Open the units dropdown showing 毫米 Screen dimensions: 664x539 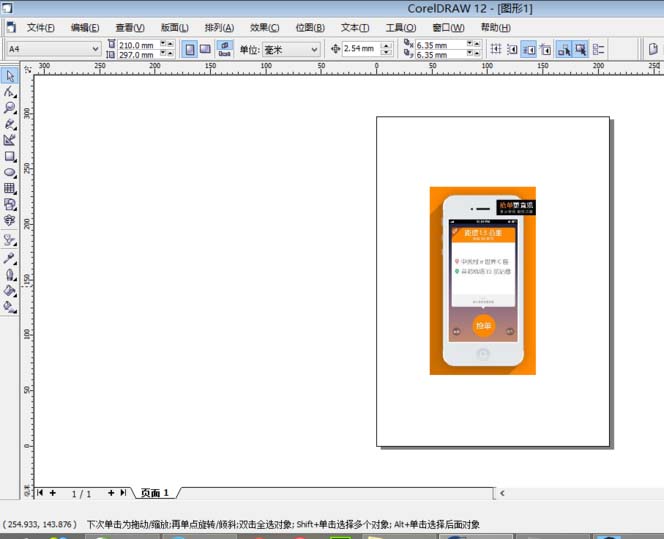click(314, 49)
